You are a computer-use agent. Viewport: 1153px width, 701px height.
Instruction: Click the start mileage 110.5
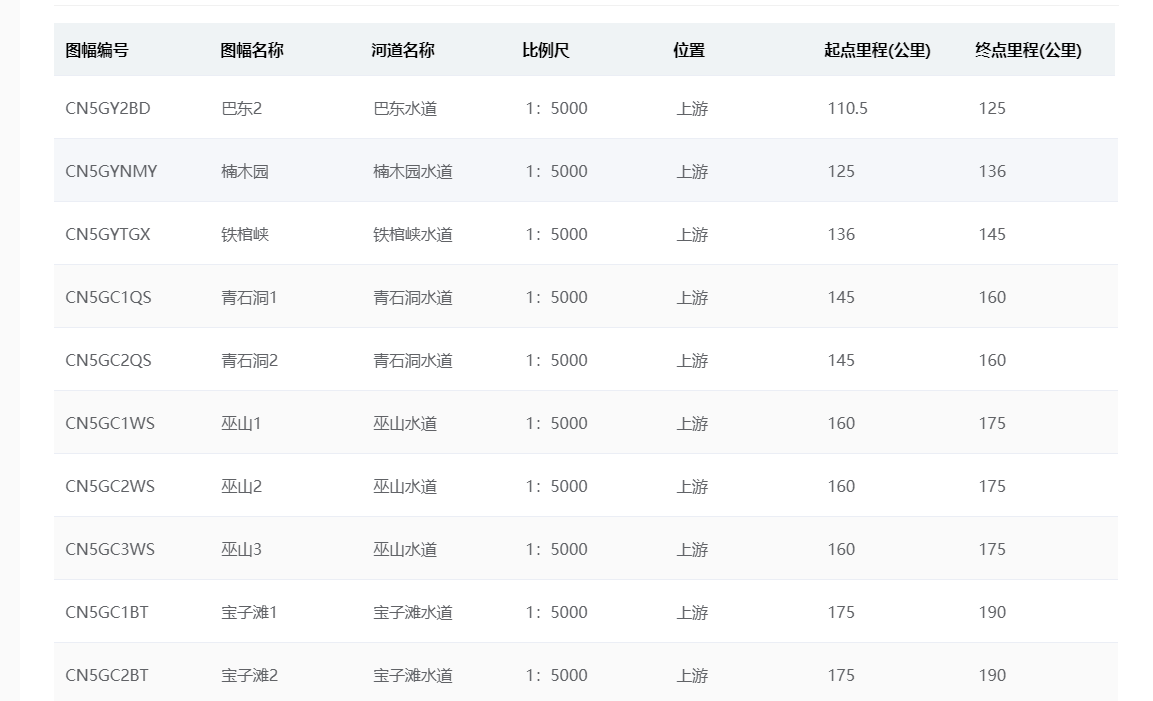click(x=848, y=108)
